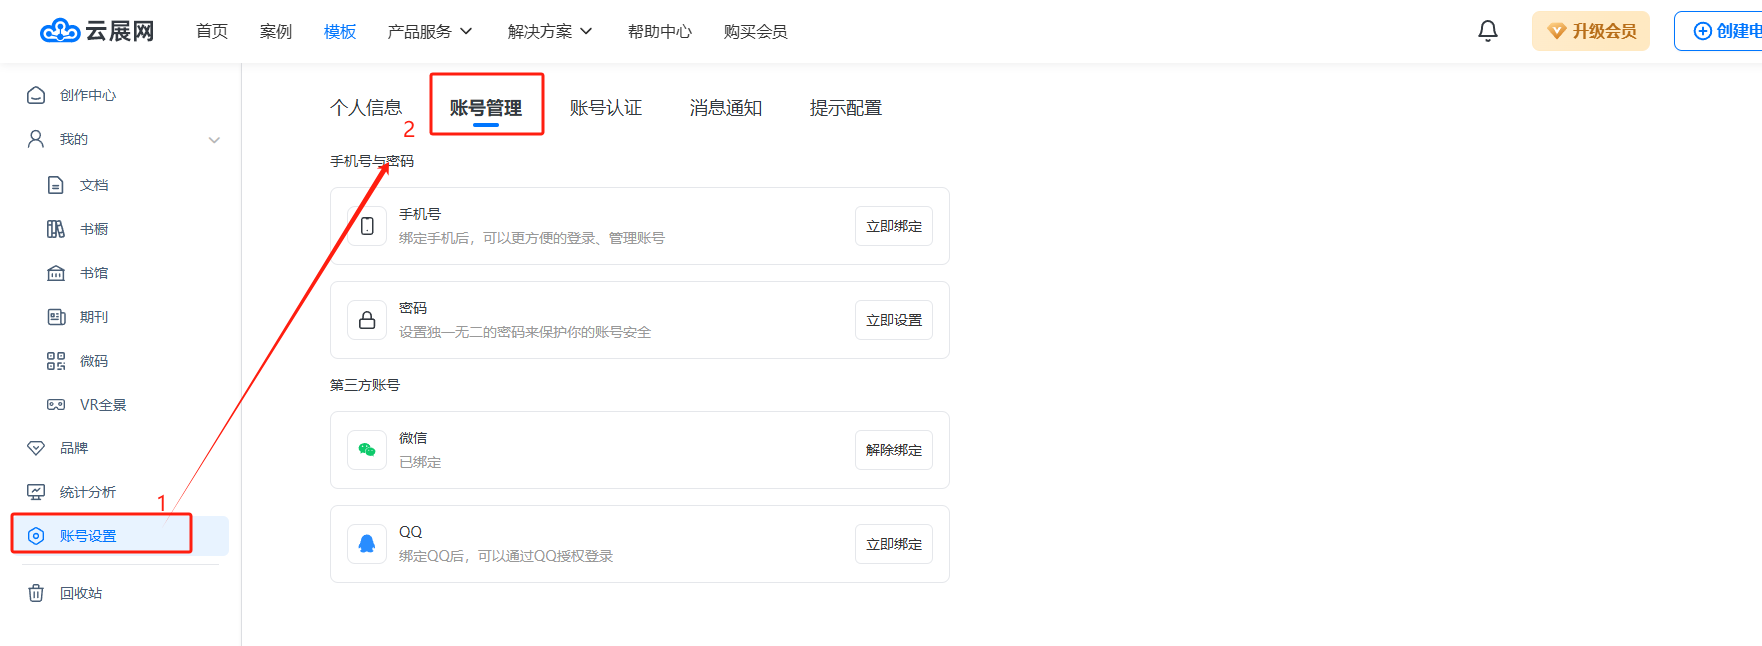
Task: Open 创作中心 in the sidebar
Action: [87, 95]
